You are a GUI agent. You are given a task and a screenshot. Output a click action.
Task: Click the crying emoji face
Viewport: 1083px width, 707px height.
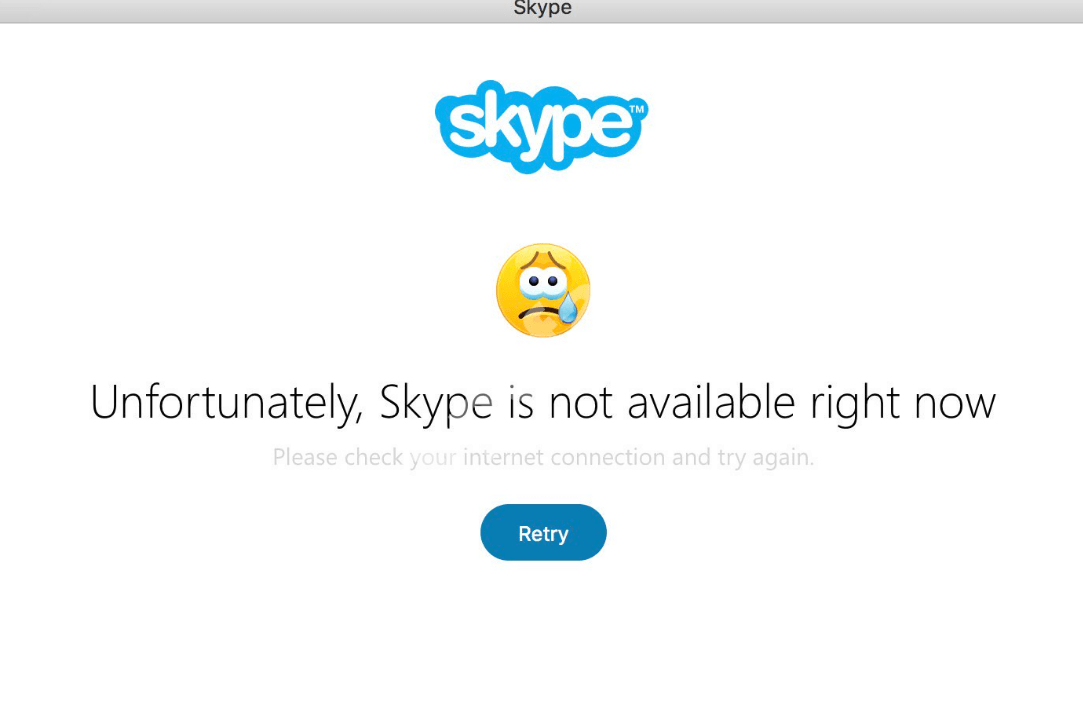542,291
